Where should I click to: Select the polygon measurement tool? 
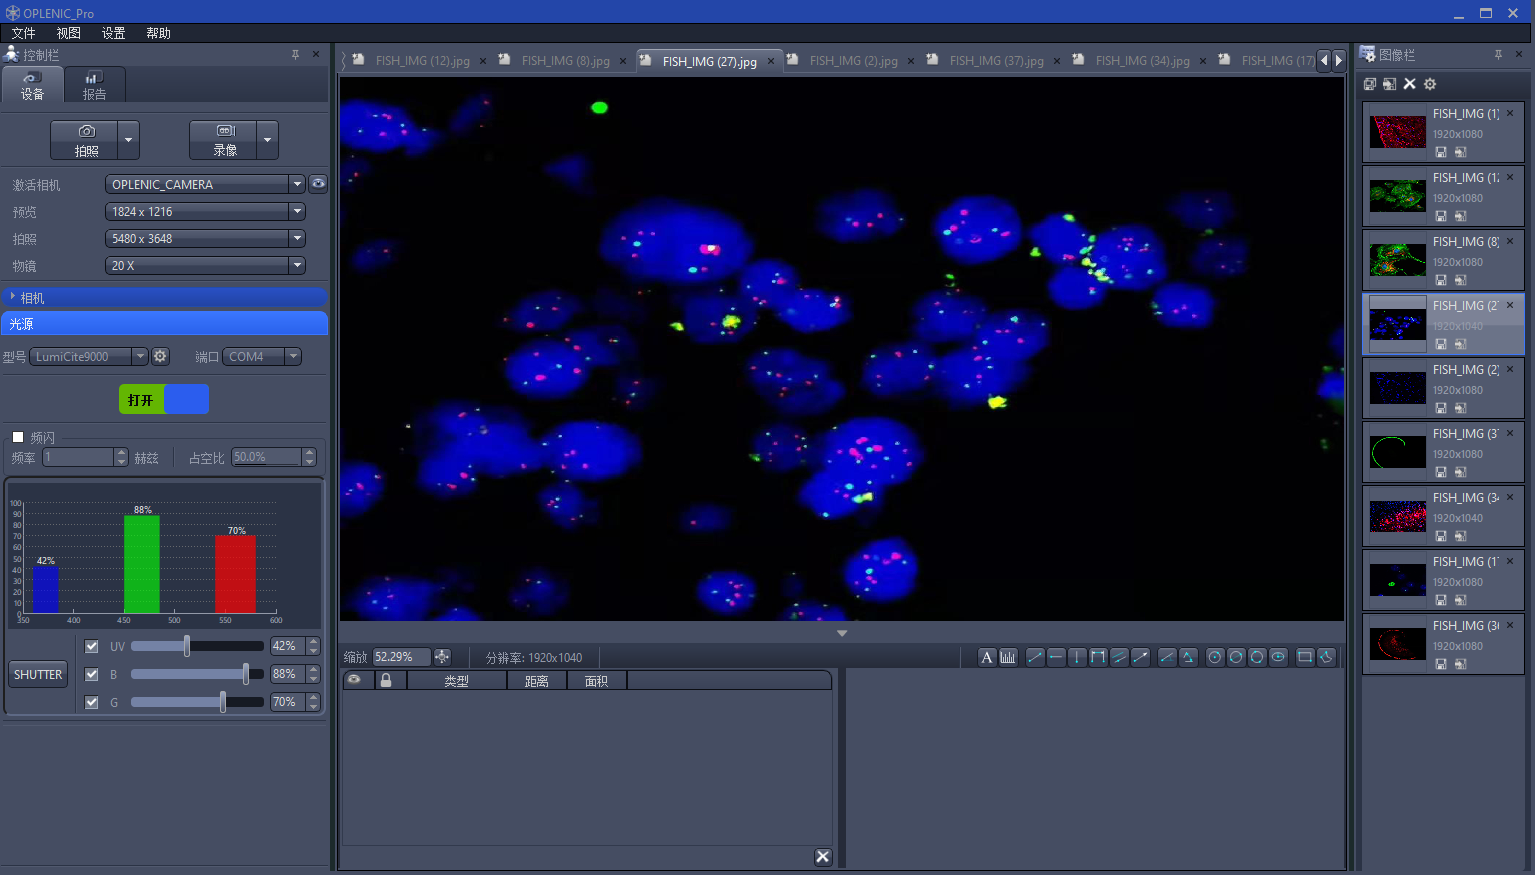point(1326,657)
